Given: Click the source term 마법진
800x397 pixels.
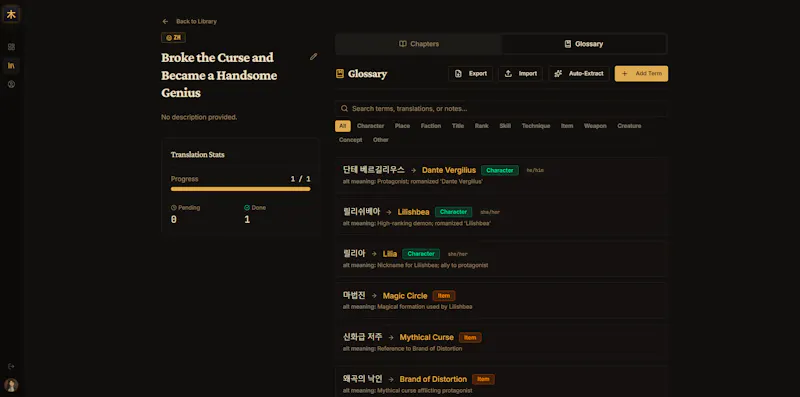Looking at the screenshot, I should pyautogui.click(x=354, y=295).
